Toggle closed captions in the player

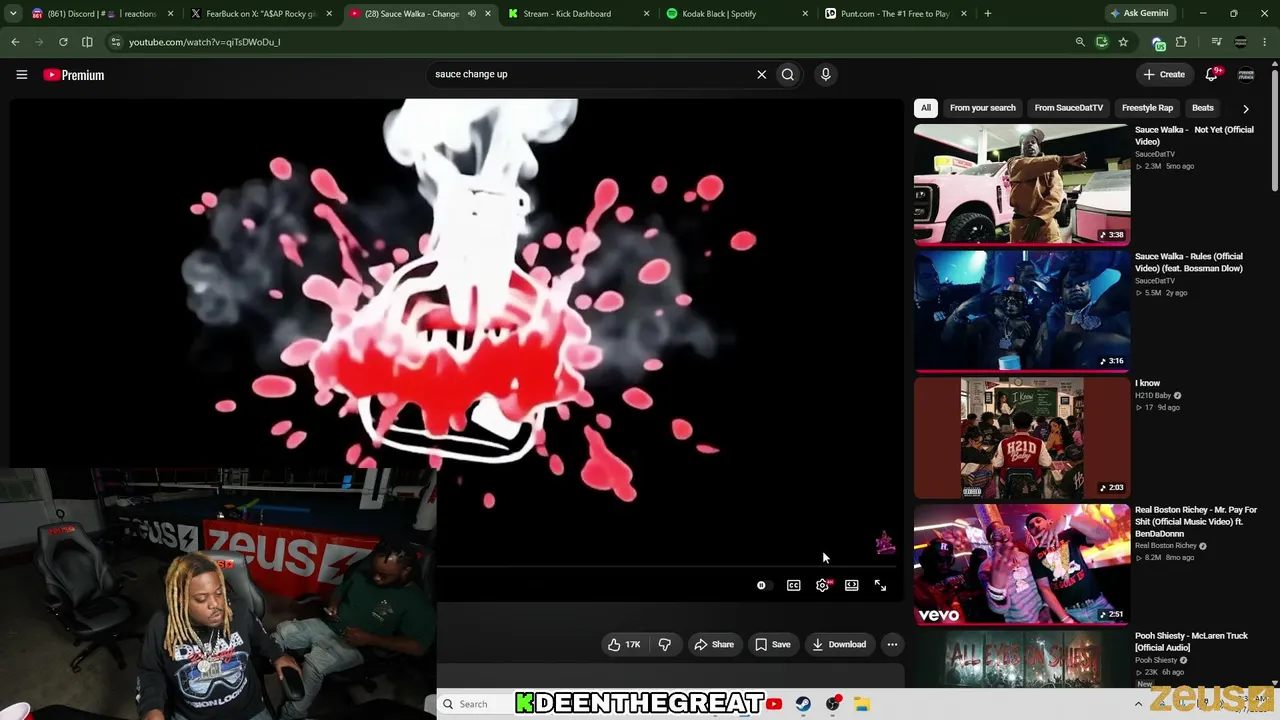tap(793, 585)
